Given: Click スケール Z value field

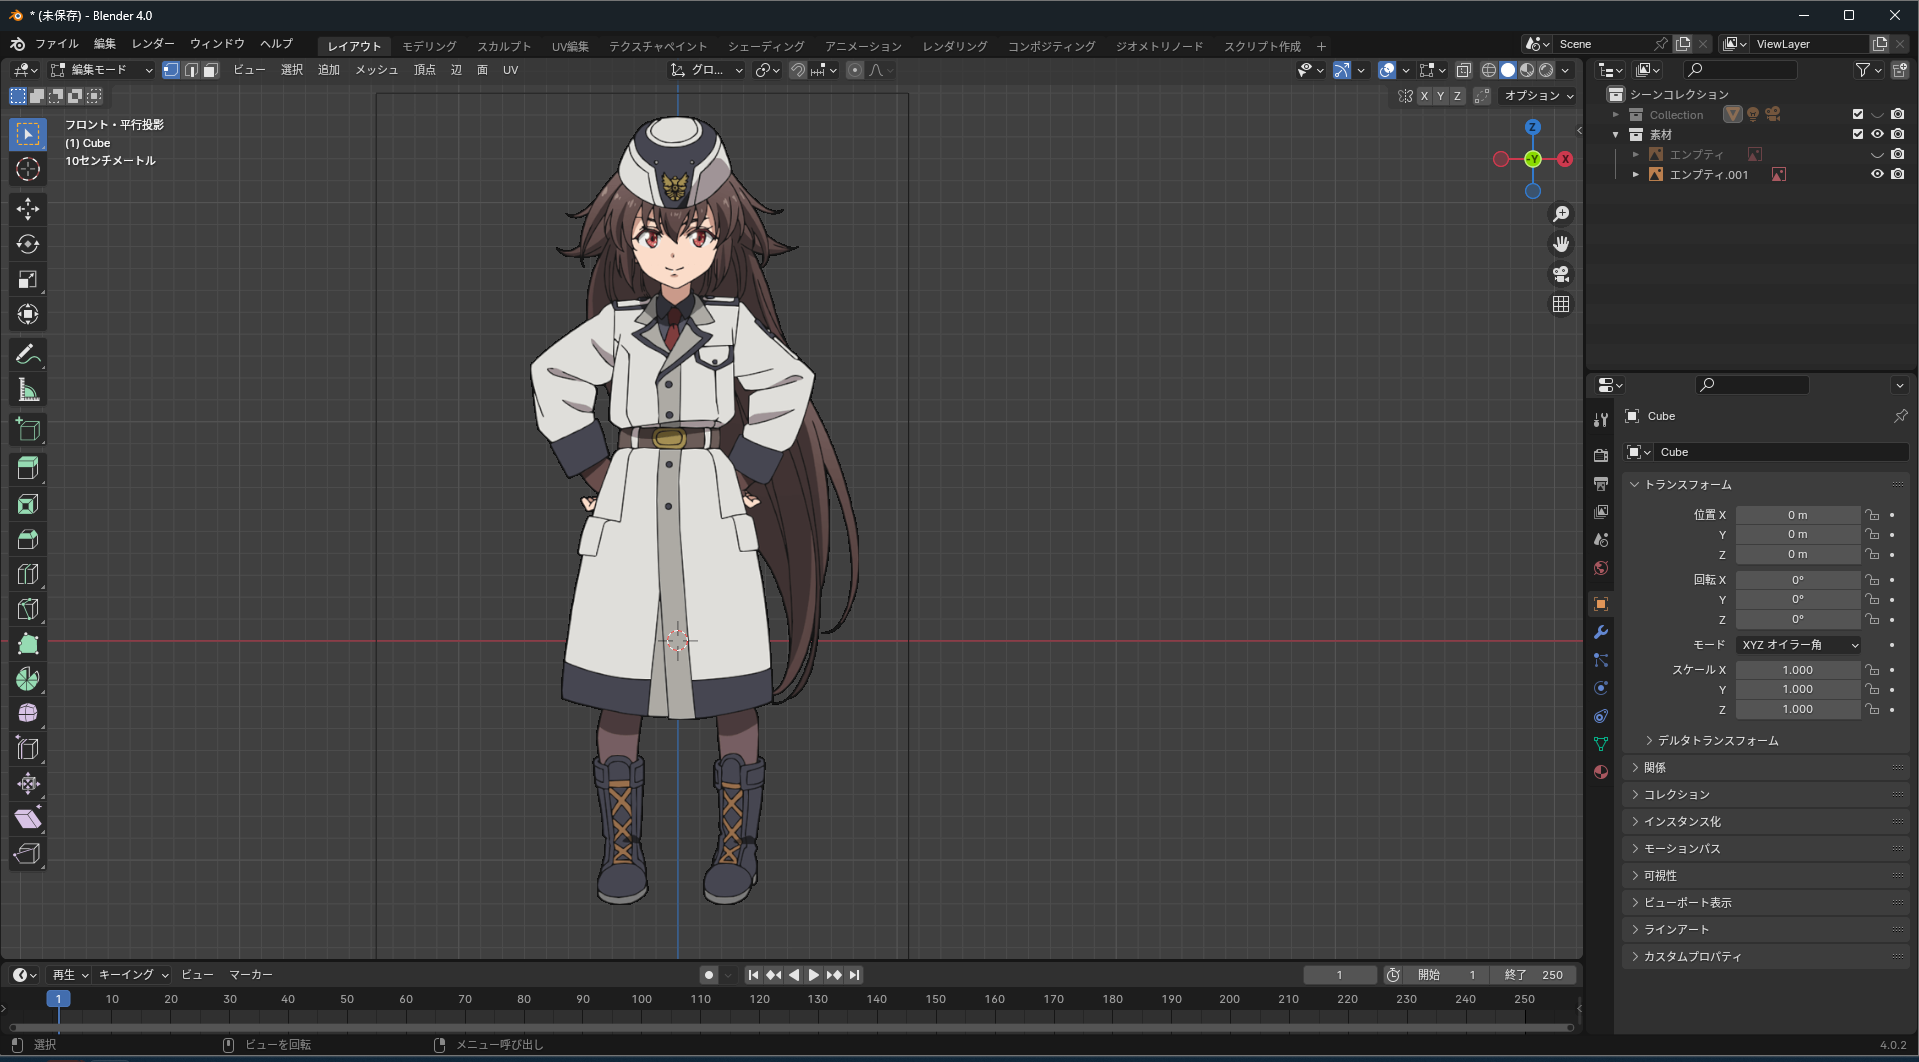Looking at the screenshot, I should pos(1798,710).
